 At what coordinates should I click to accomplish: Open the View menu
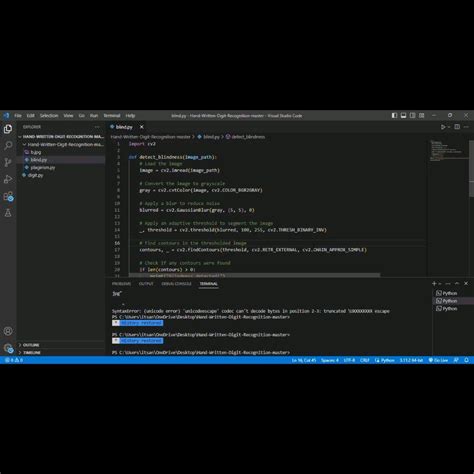click(68, 116)
